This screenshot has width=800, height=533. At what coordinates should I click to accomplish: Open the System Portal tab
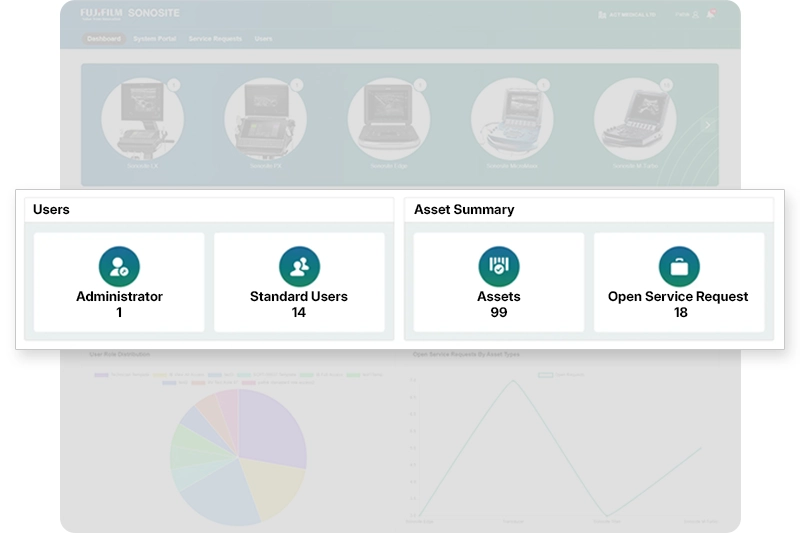[x=155, y=39]
